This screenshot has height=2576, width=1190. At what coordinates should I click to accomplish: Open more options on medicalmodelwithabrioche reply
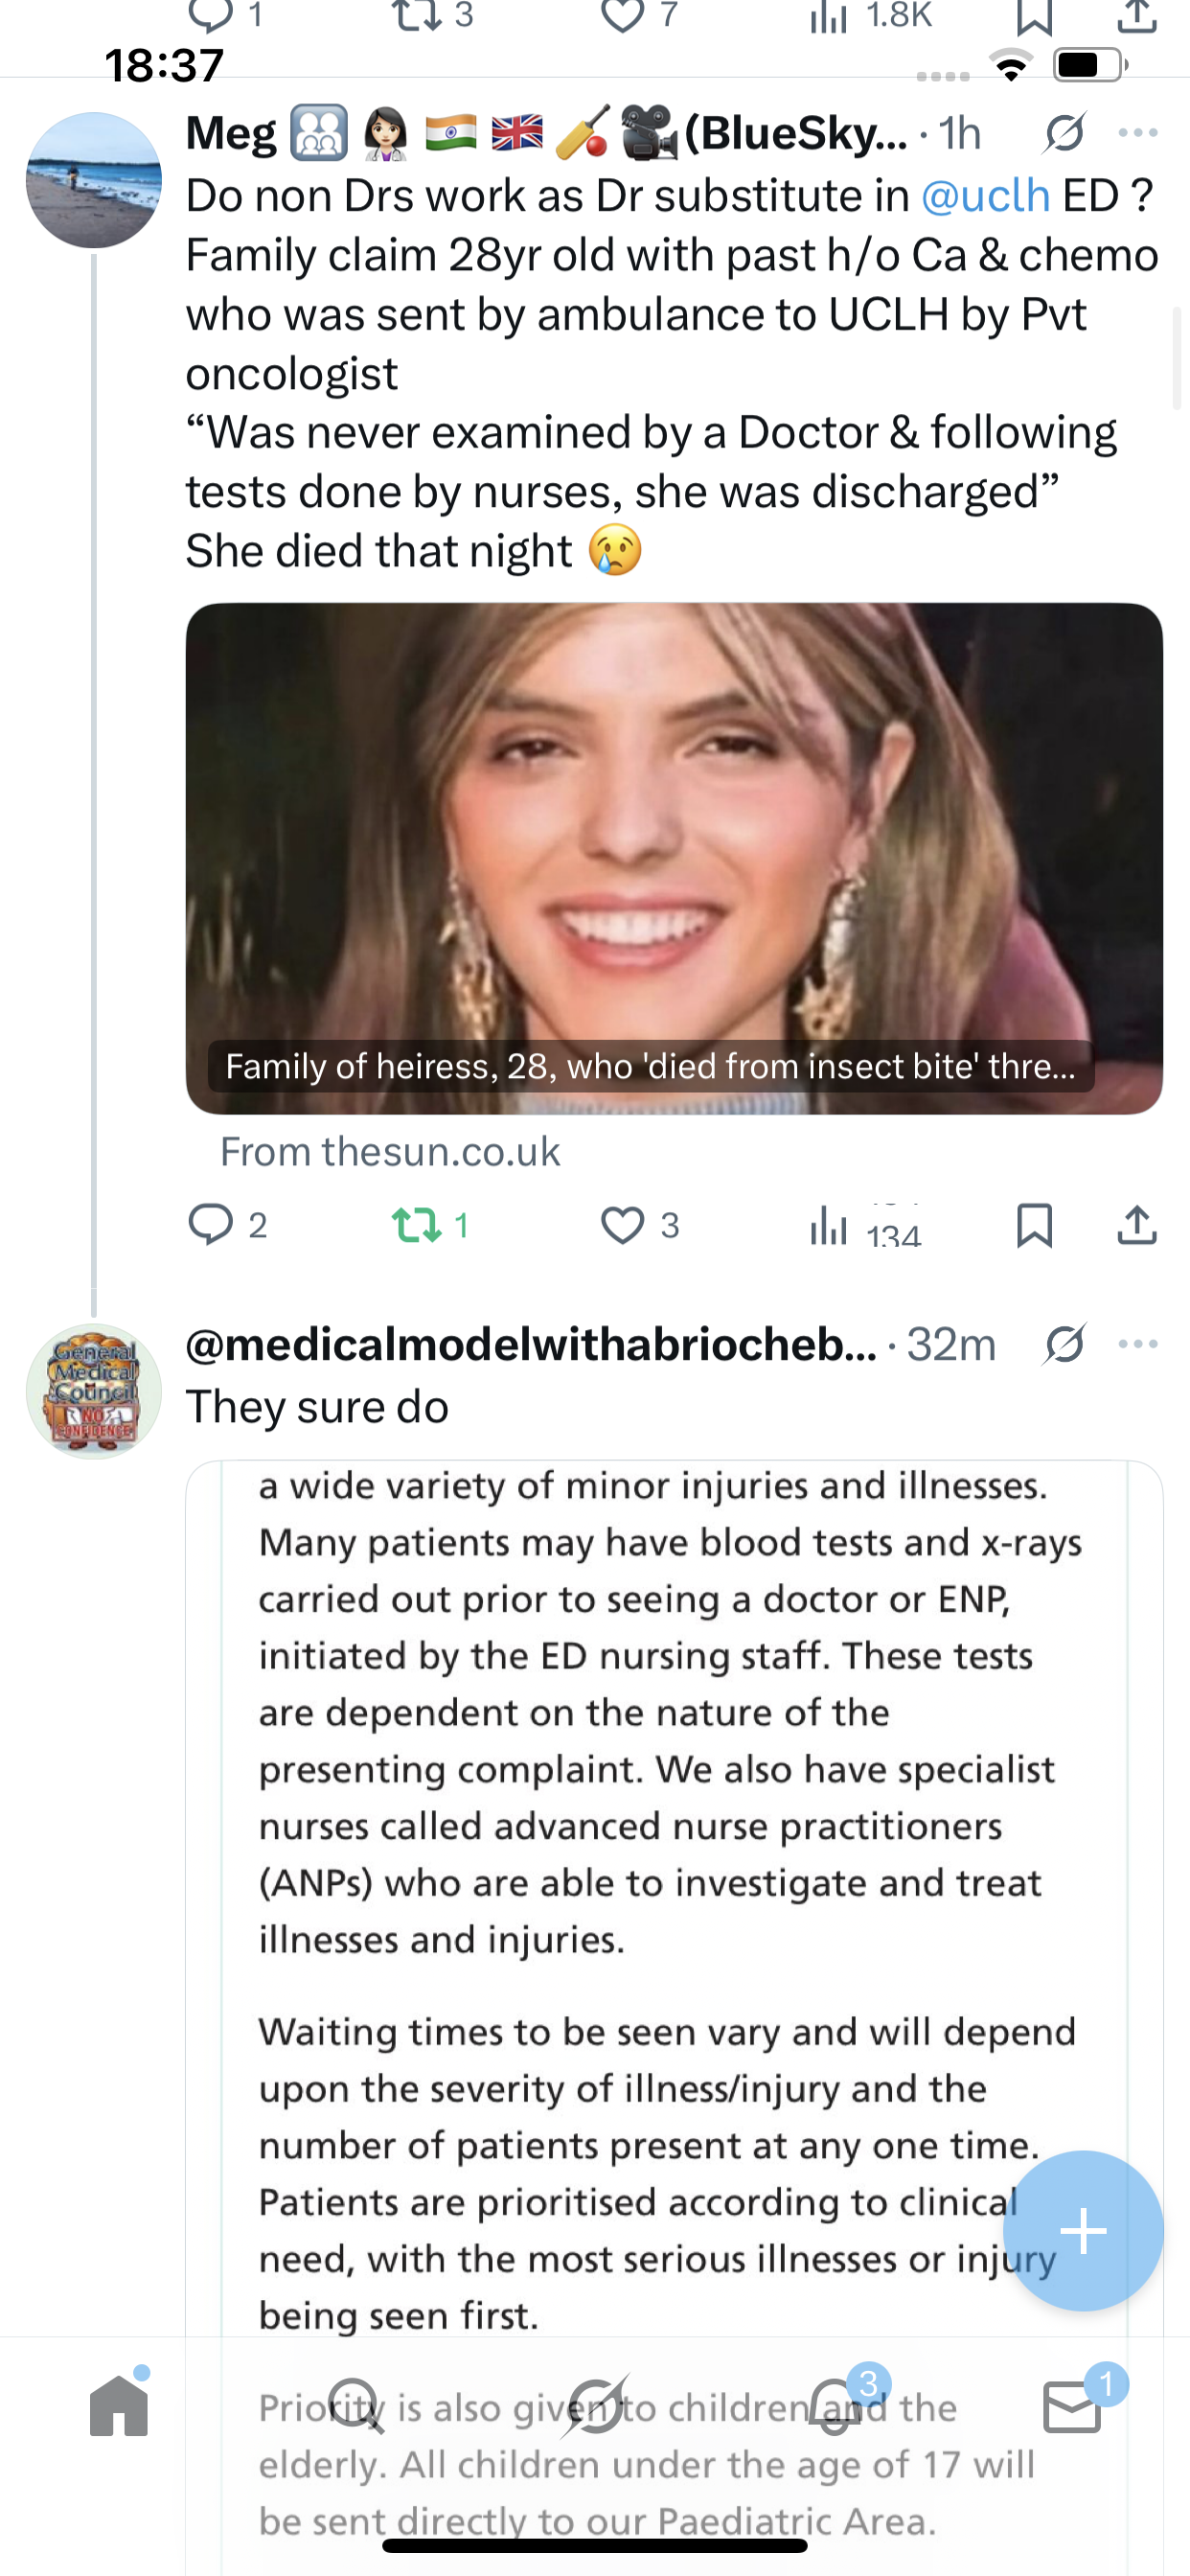tap(1138, 1343)
